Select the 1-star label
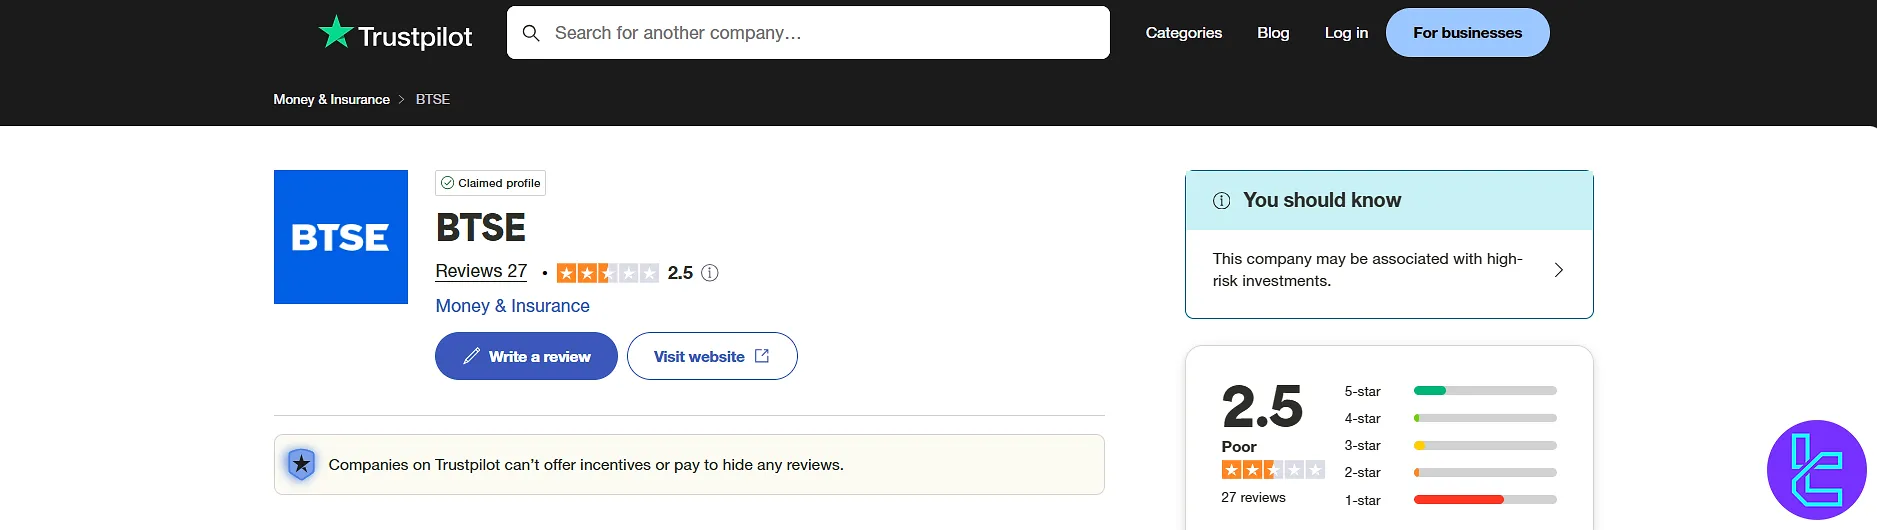The width and height of the screenshot is (1877, 530). [x=1362, y=500]
